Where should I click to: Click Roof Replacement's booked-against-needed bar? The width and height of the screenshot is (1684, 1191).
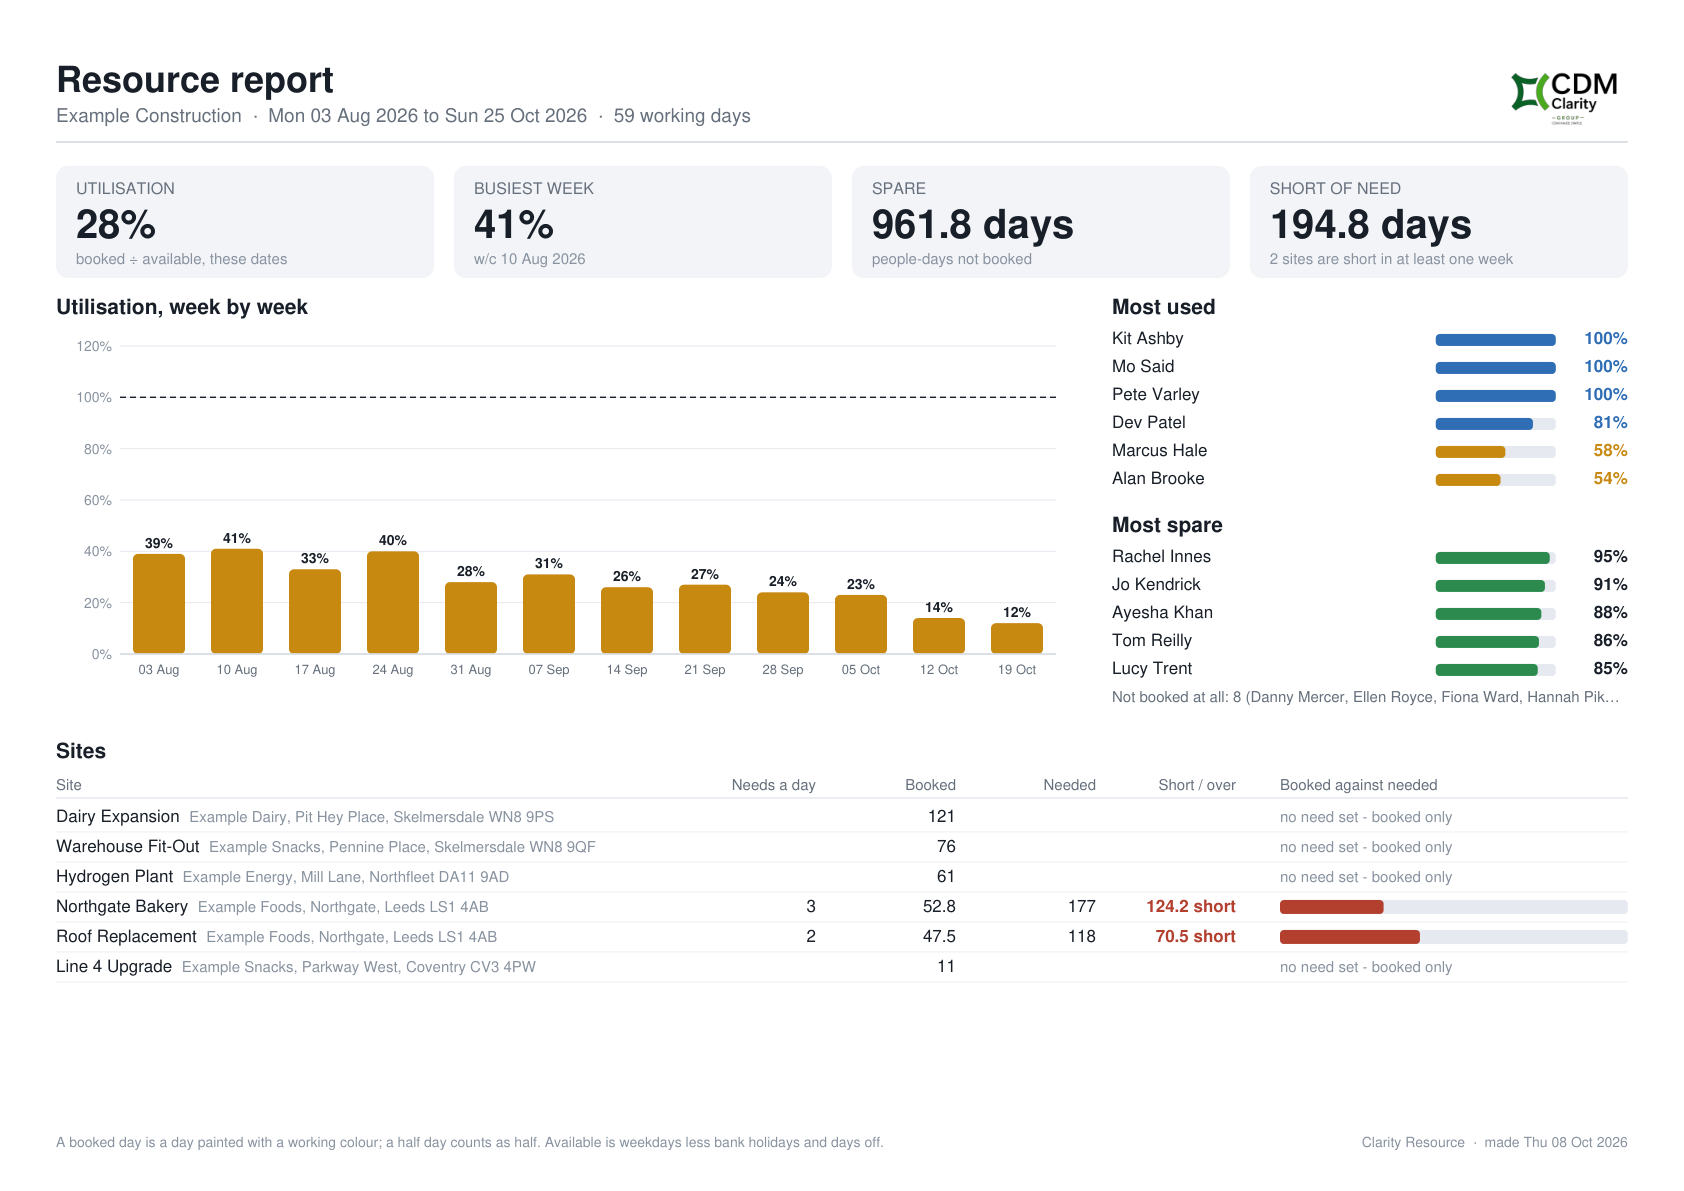click(1454, 937)
